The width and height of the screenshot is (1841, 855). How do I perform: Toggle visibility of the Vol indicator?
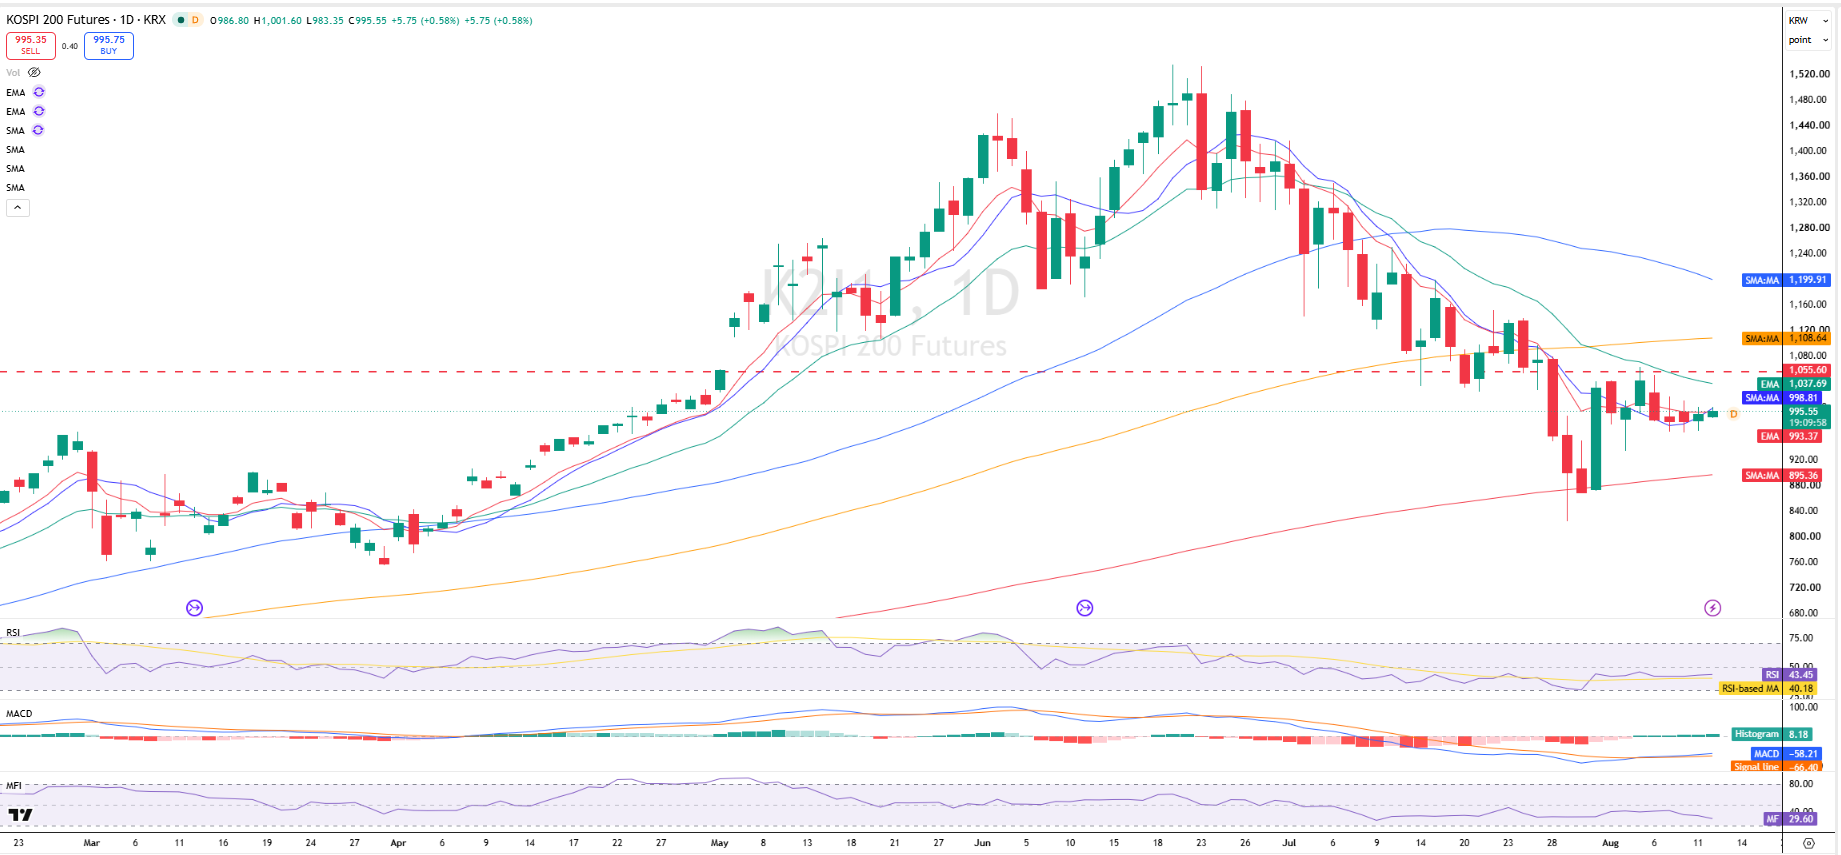34,72
